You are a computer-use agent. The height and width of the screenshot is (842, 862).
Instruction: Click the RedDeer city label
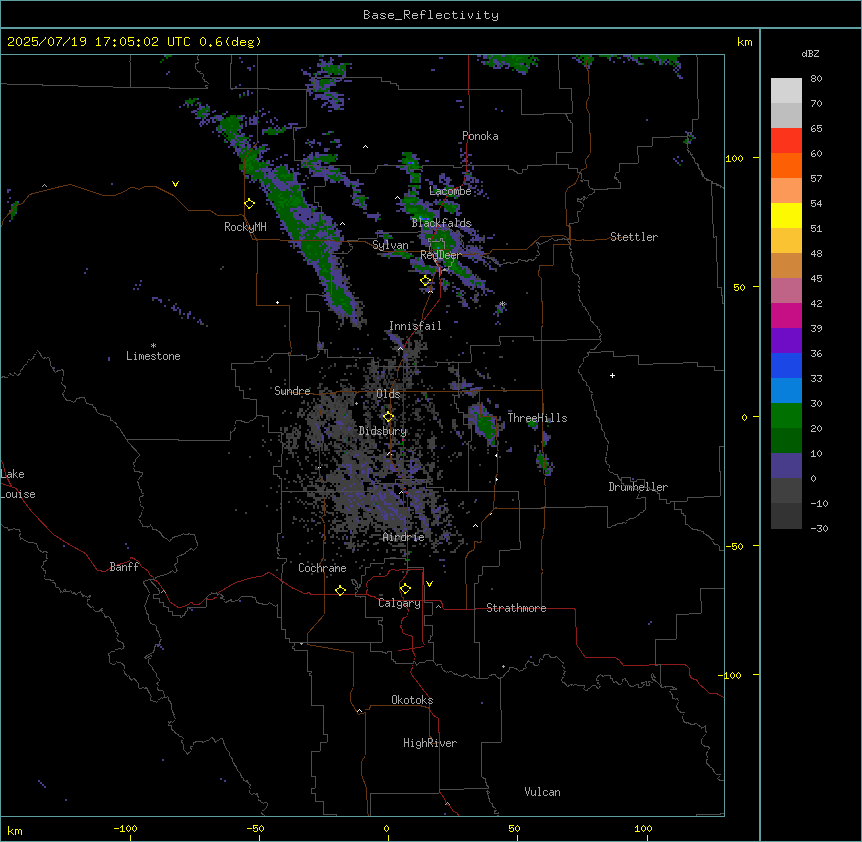click(x=440, y=255)
